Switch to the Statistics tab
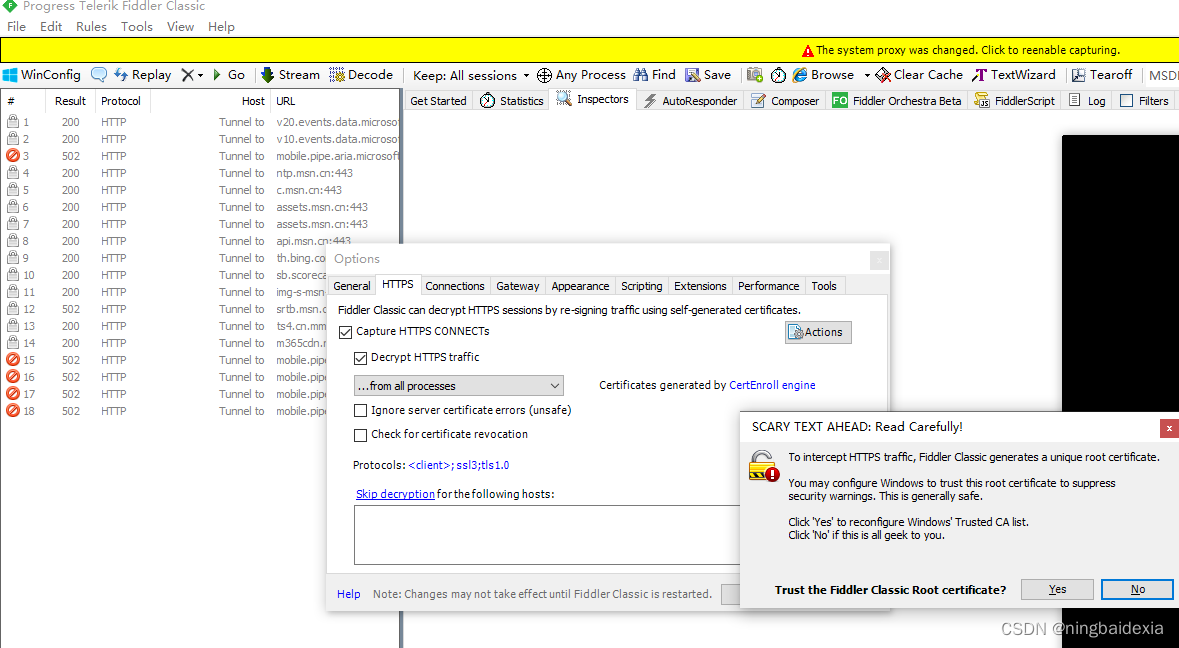Screen dimensions: 1179x648 pyautogui.click(x=512, y=101)
